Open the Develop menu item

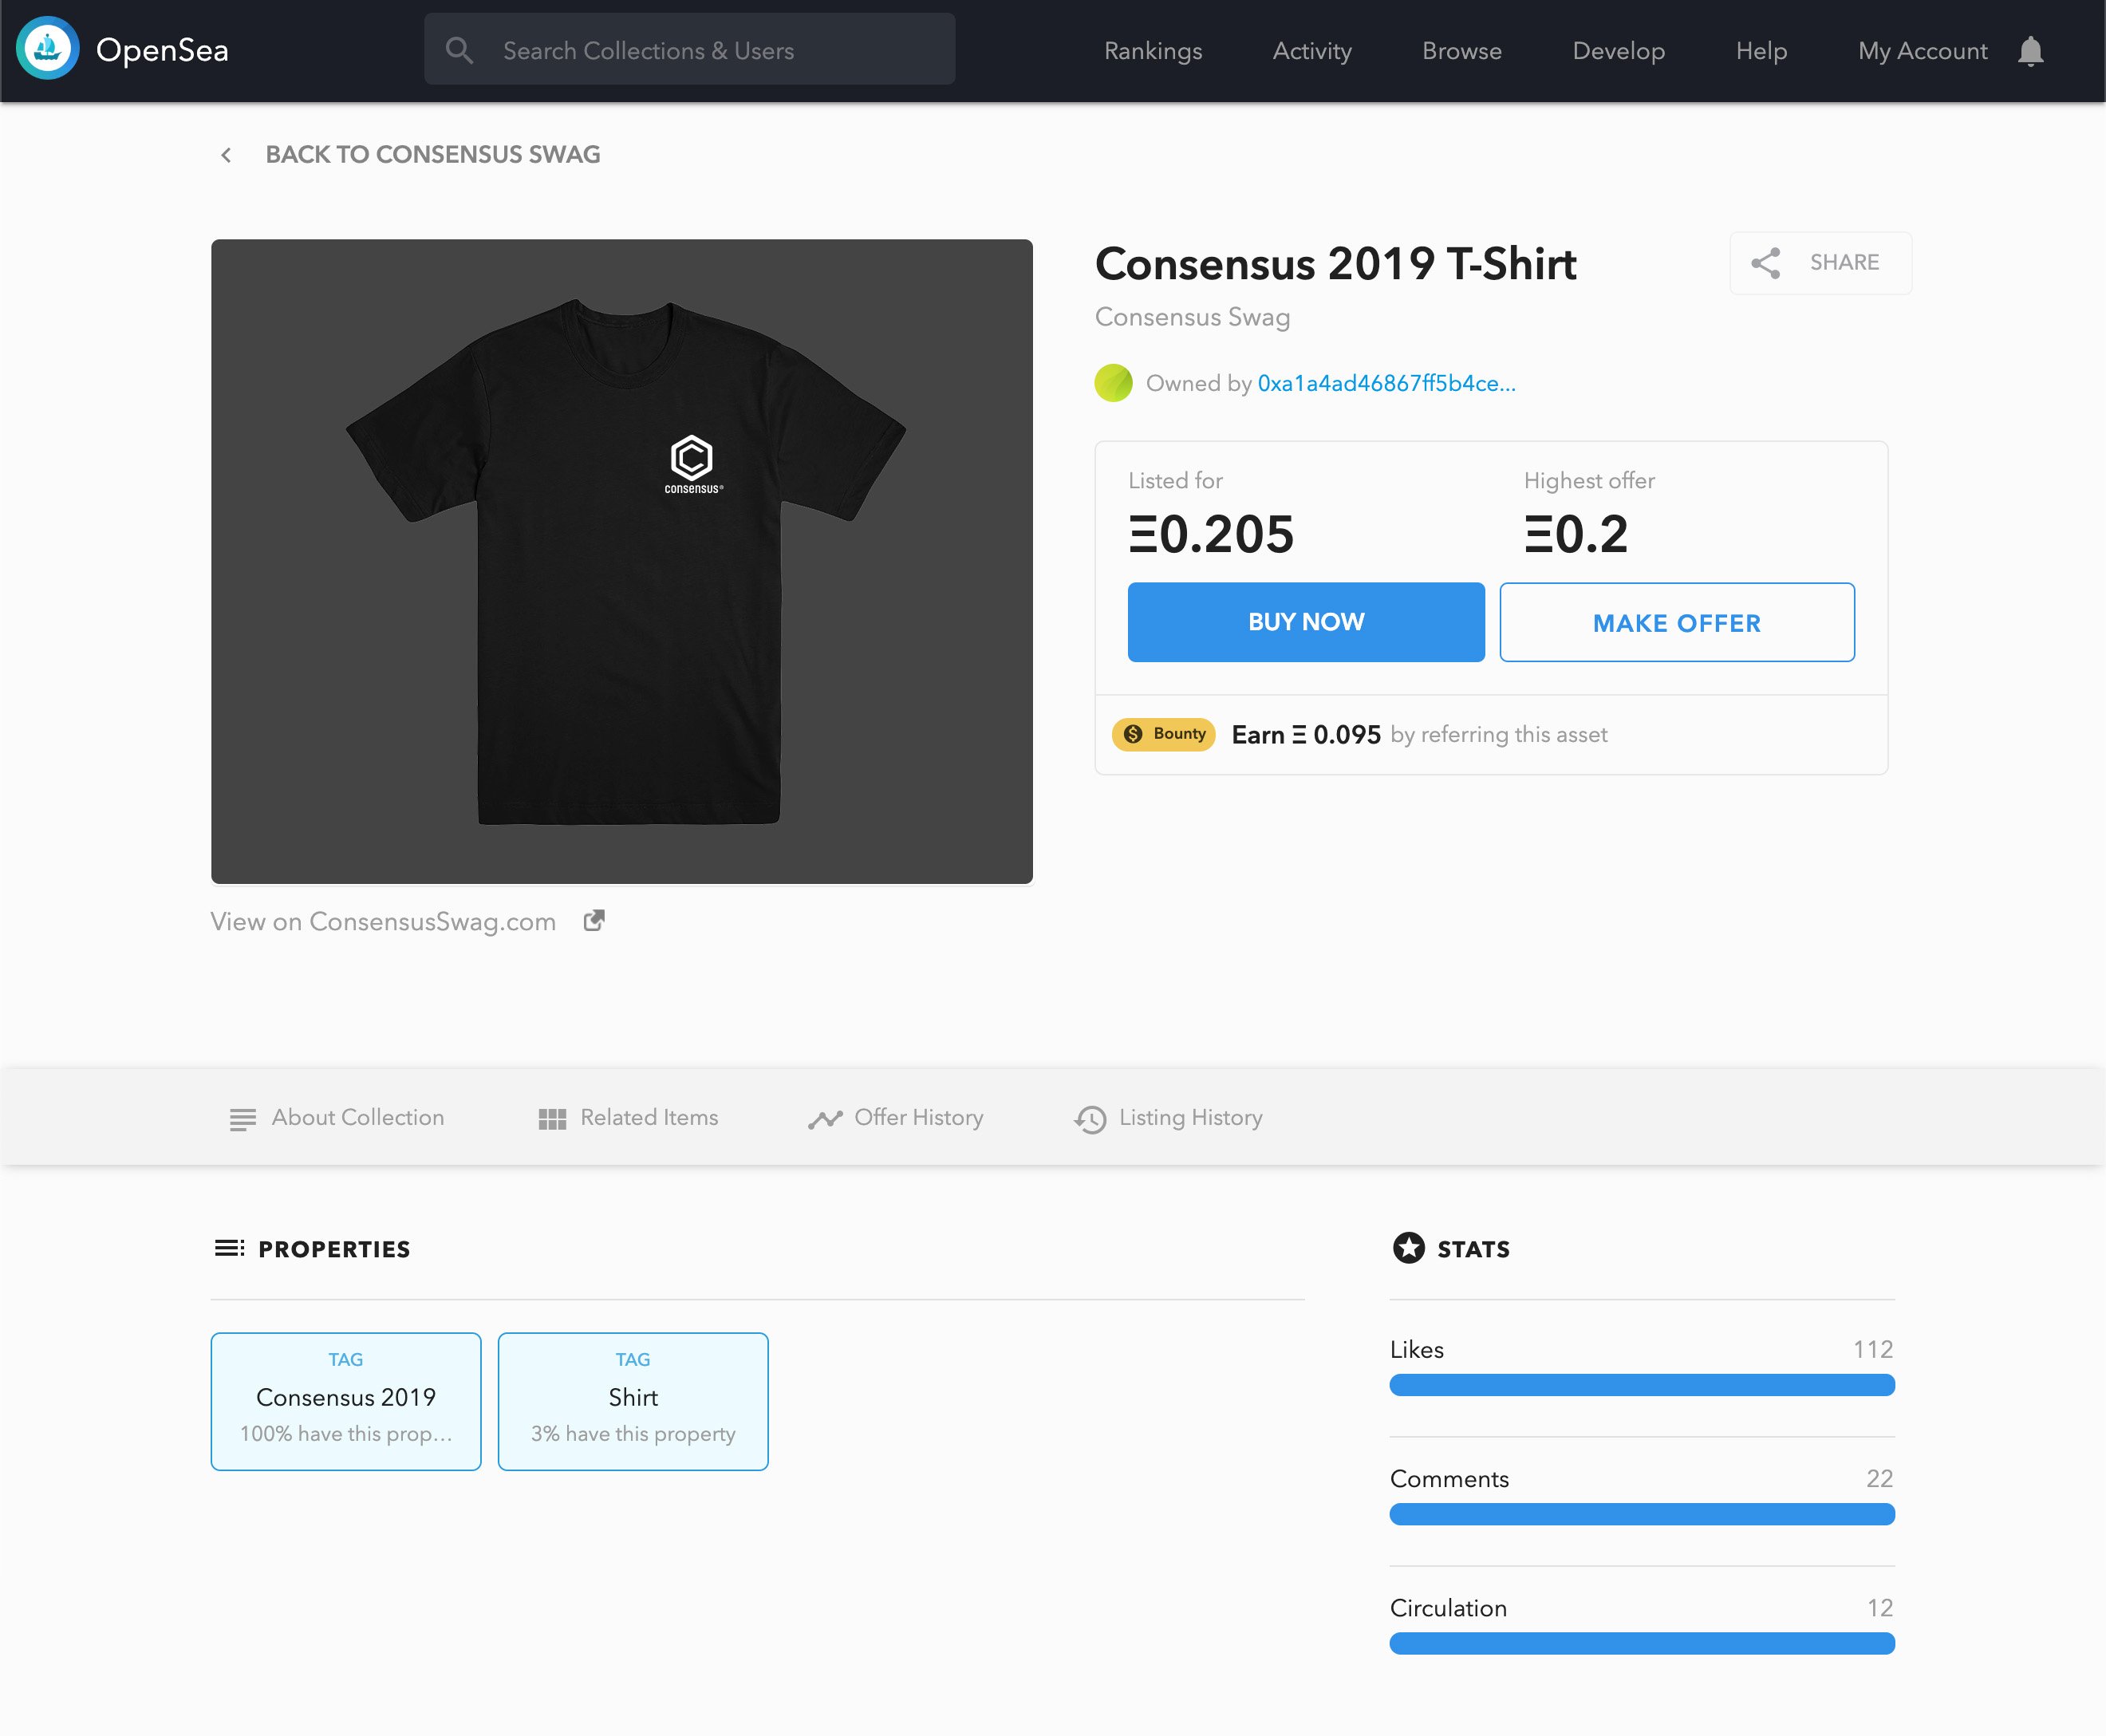(1618, 51)
